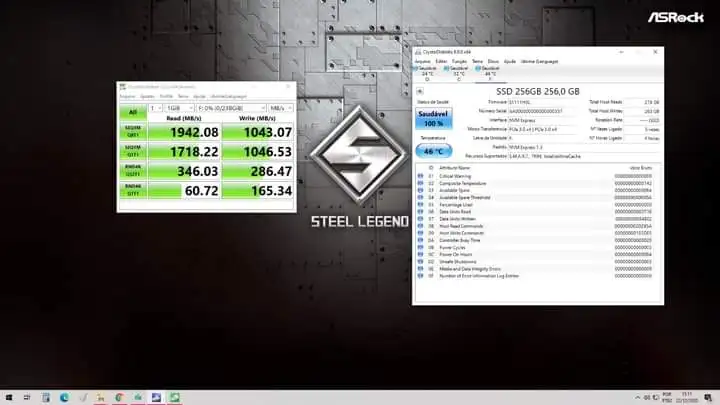This screenshot has height=405, width=720.
Task: Click the Saudável 100 % health status button
Action: coord(433,118)
